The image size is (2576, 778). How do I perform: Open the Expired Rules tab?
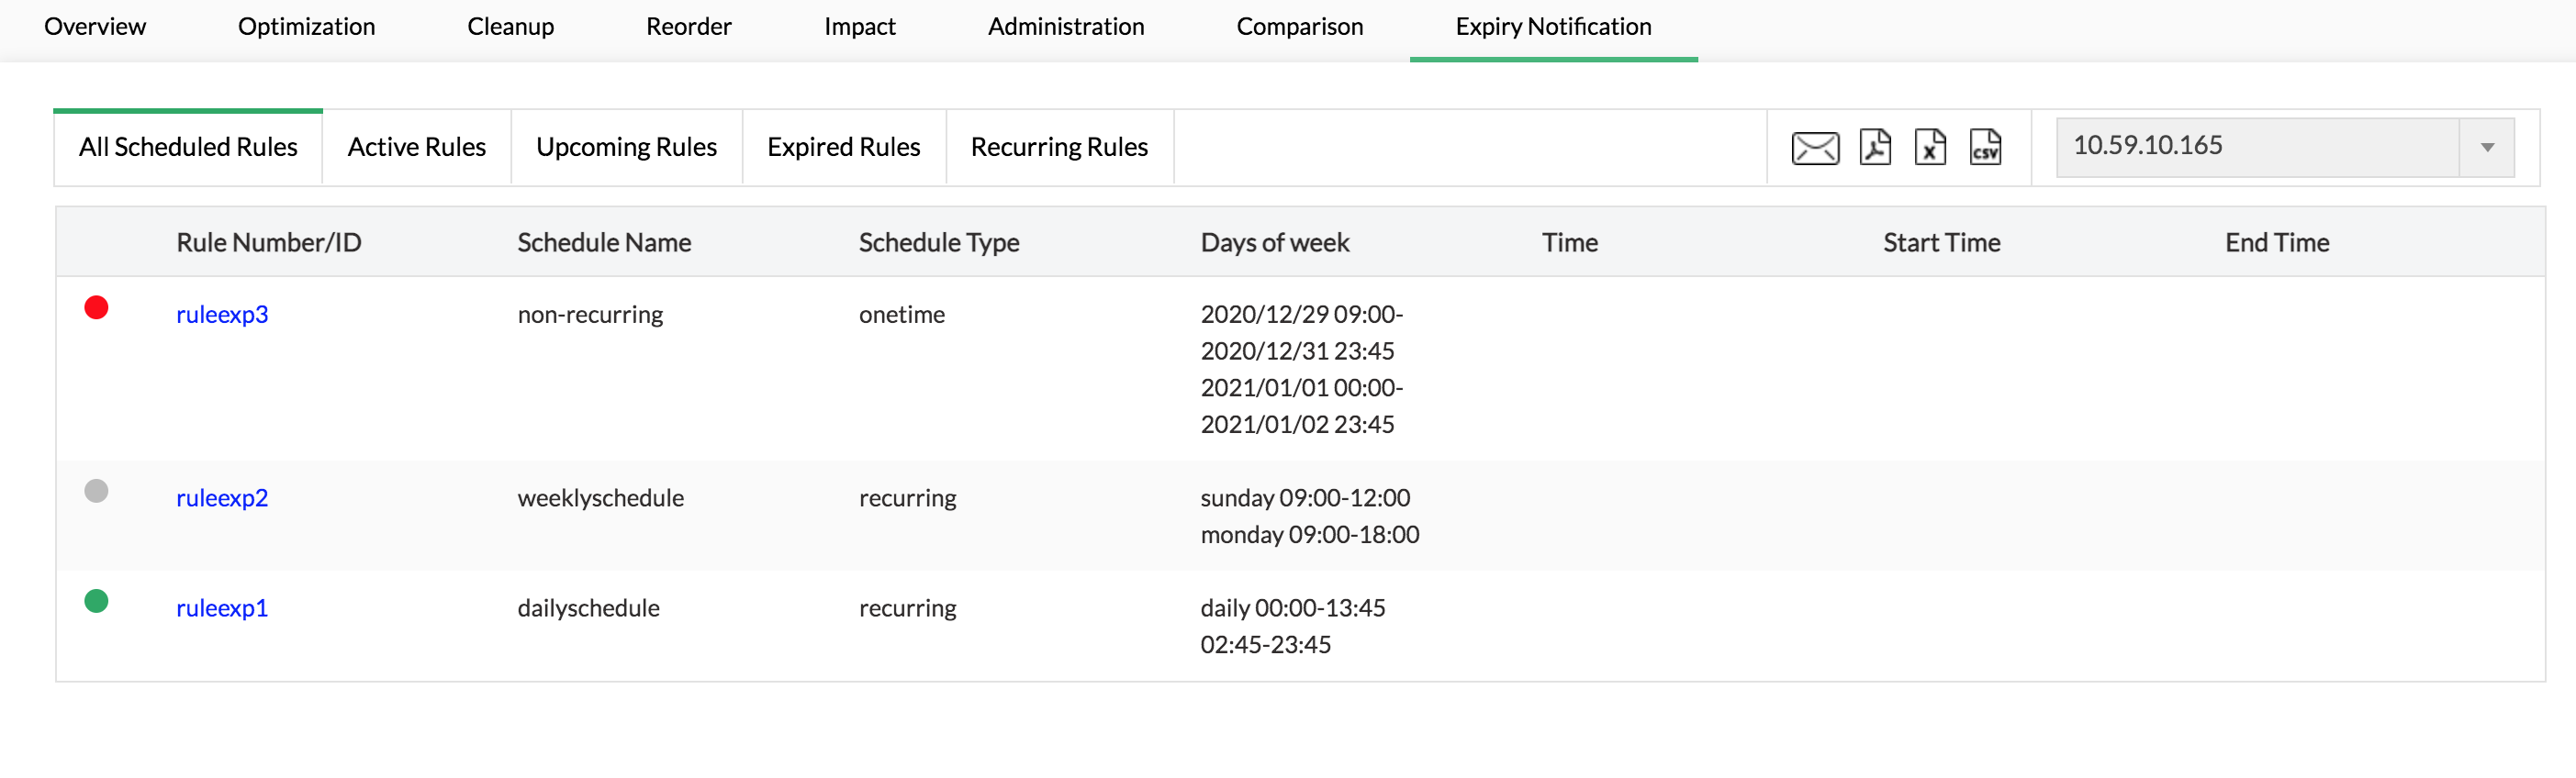click(x=843, y=147)
